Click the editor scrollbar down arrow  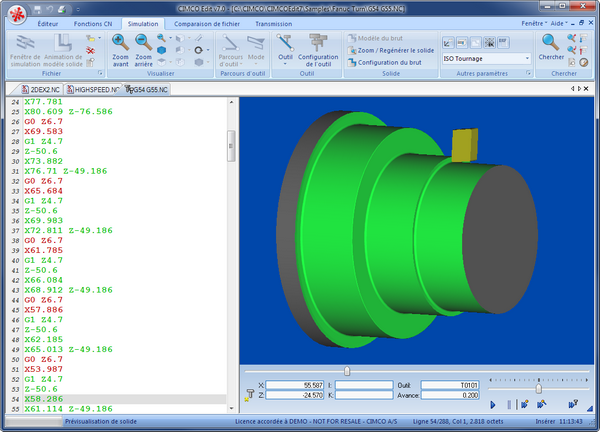[231, 408]
